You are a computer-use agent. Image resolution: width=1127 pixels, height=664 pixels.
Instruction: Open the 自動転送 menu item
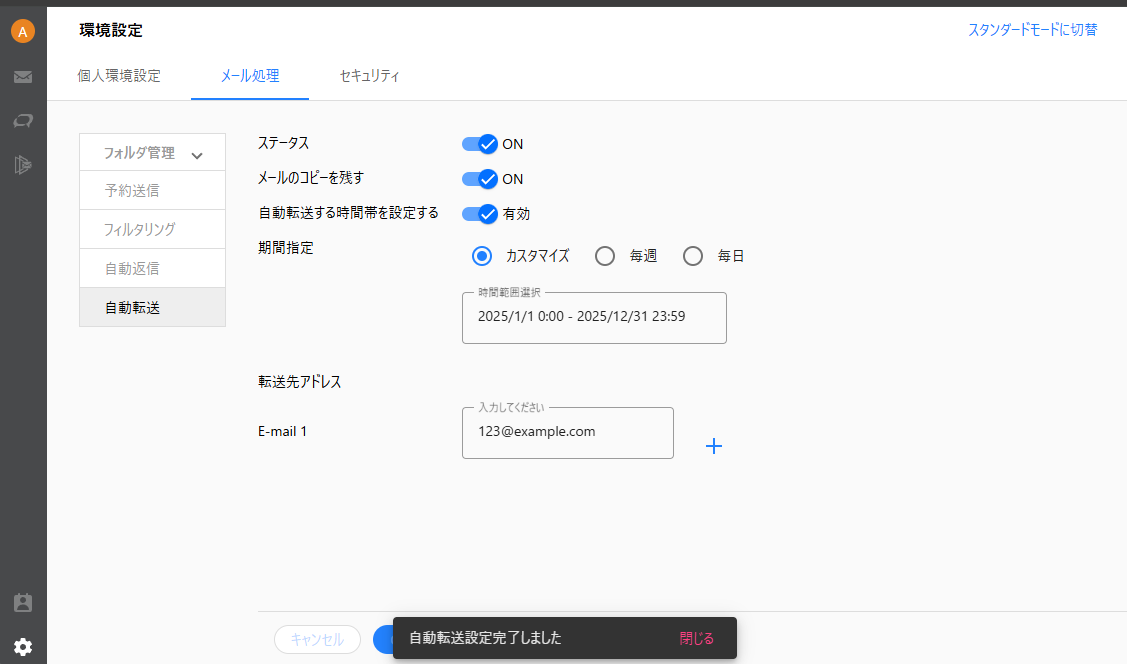pyautogui.click(x=152, y=308)
